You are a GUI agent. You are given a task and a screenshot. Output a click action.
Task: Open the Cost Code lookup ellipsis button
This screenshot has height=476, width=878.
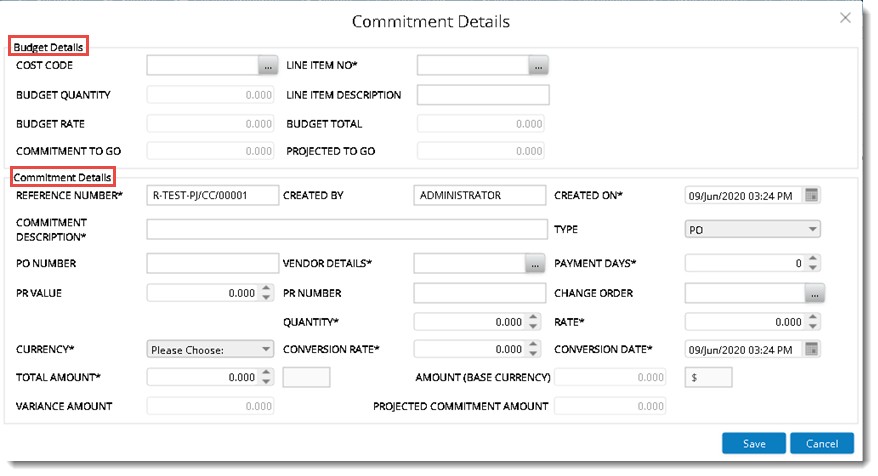(x=268, y=66)
